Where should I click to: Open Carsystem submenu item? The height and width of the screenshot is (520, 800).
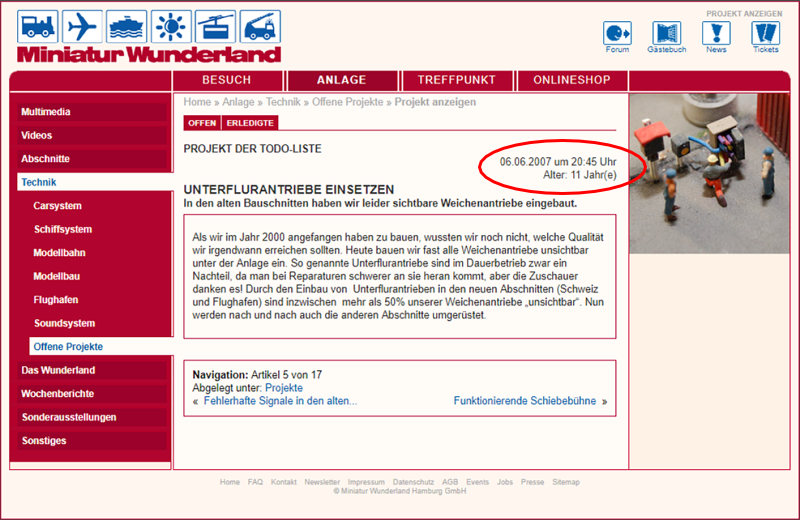[x=57, y=206]
